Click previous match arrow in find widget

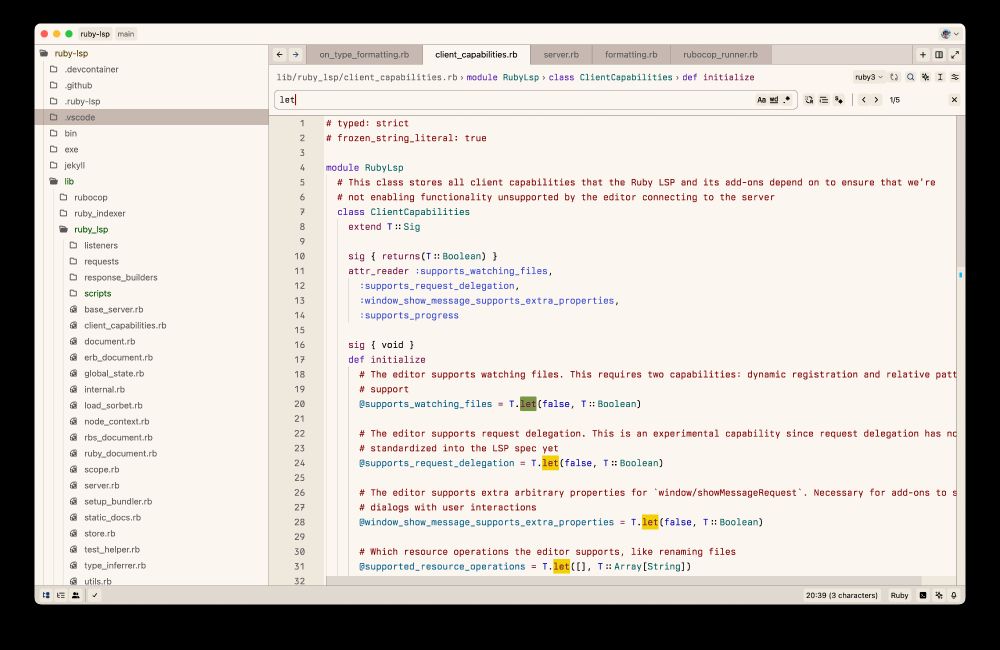[864, 99]
